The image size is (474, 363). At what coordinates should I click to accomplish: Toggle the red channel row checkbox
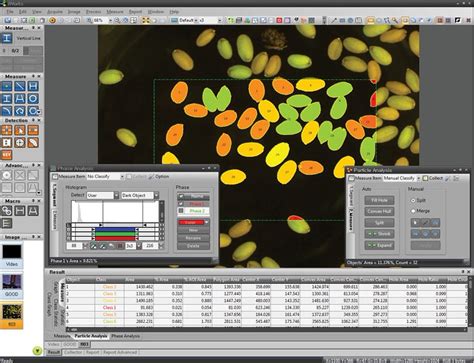[x=69, y=238]
